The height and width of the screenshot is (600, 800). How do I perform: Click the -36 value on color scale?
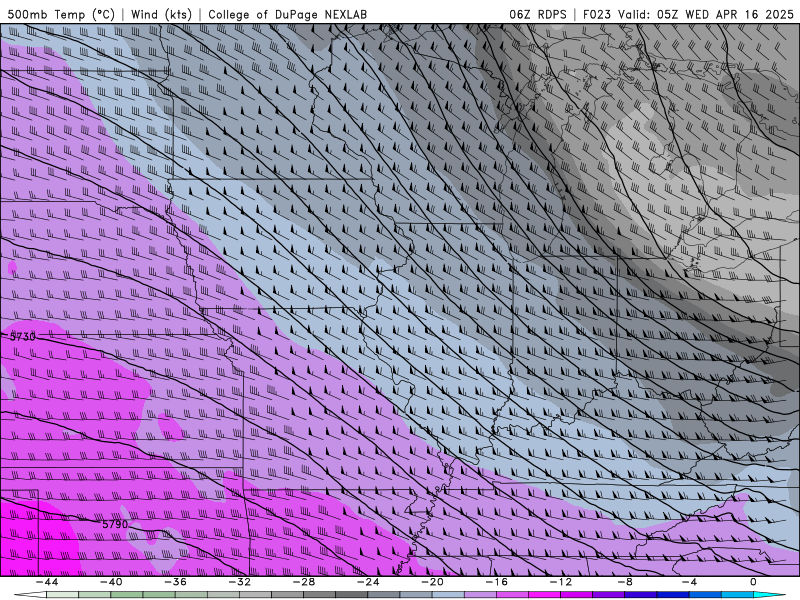(x=176, y=582)
